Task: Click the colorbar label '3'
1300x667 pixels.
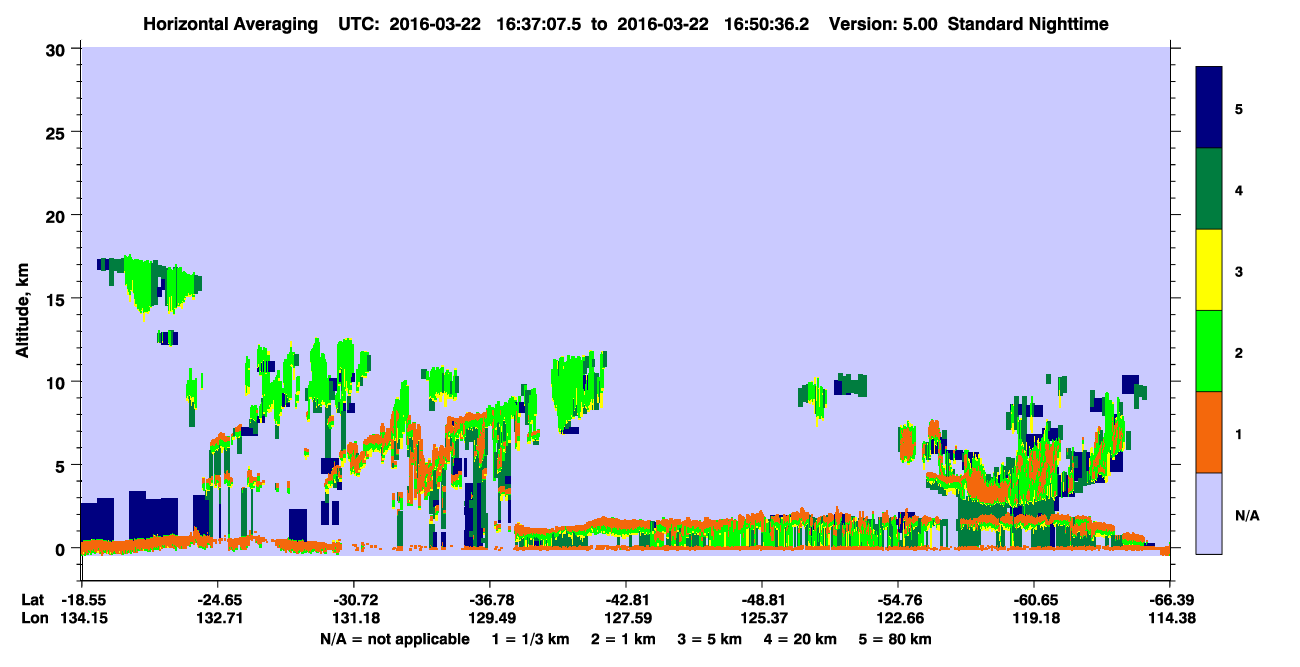Action: (1239, 270)
